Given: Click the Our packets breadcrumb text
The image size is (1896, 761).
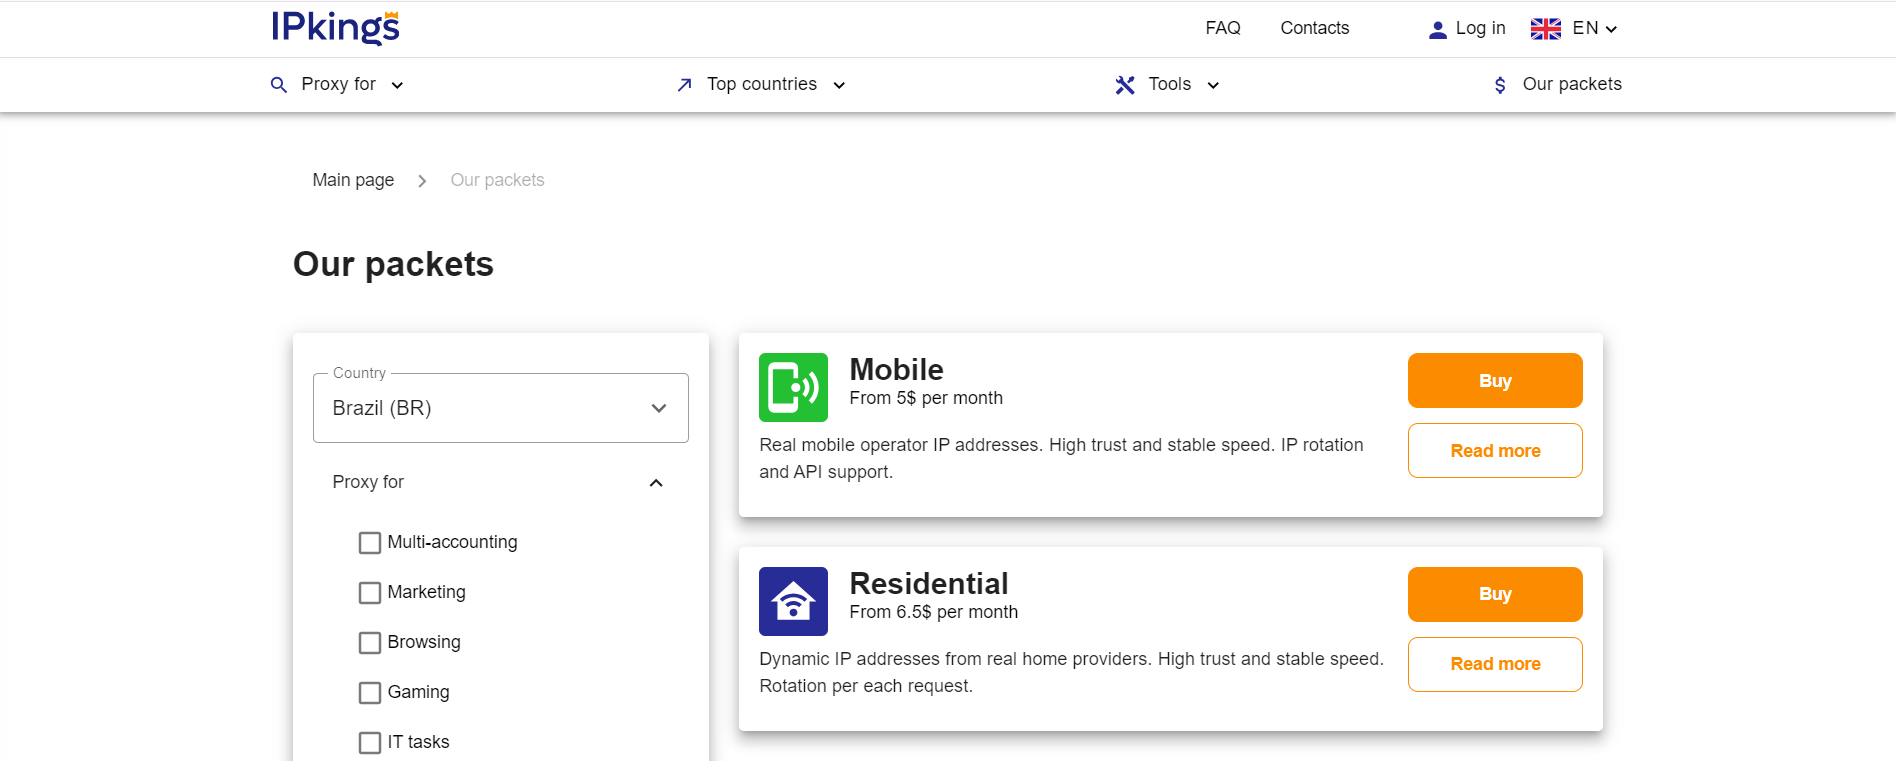Looking at the screenshot, I should pyautogui.click(x=497, y=180).
